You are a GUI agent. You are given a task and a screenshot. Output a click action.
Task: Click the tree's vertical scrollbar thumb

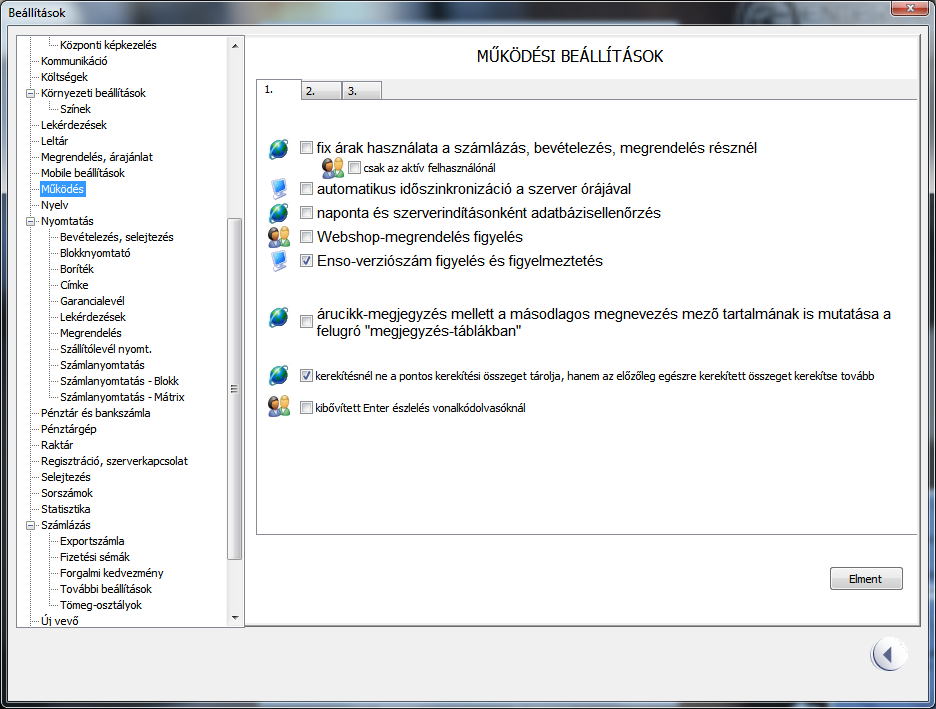[235, 389]
